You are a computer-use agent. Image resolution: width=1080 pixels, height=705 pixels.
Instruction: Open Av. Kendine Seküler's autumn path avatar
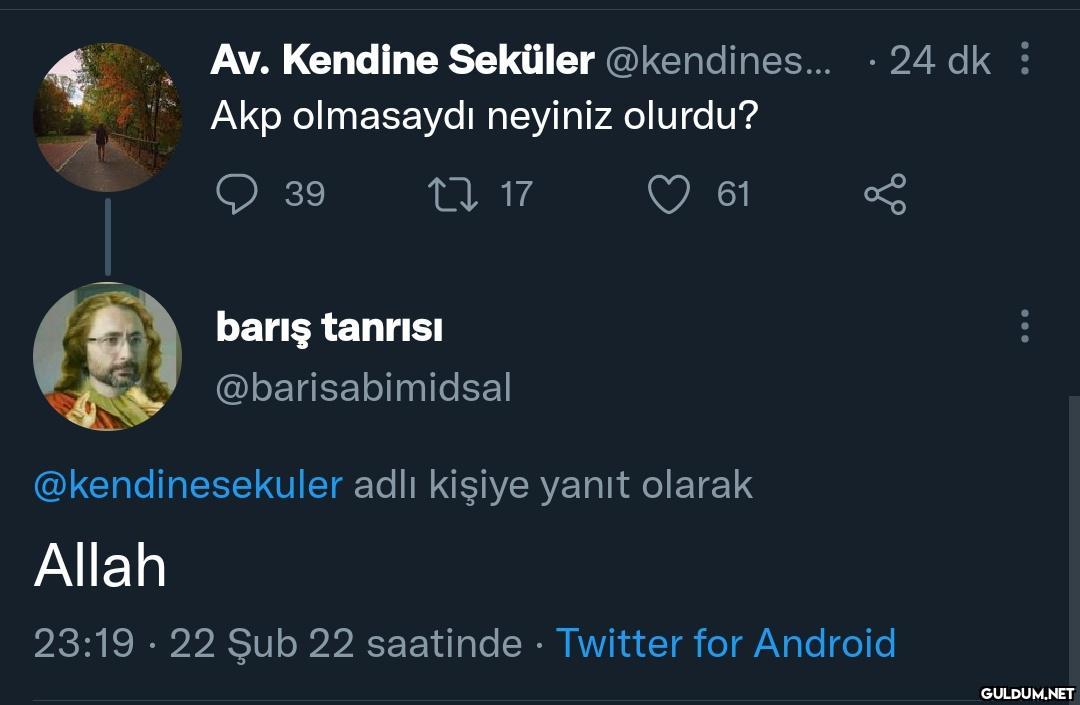pyautogui.click(x=108, y=118)
